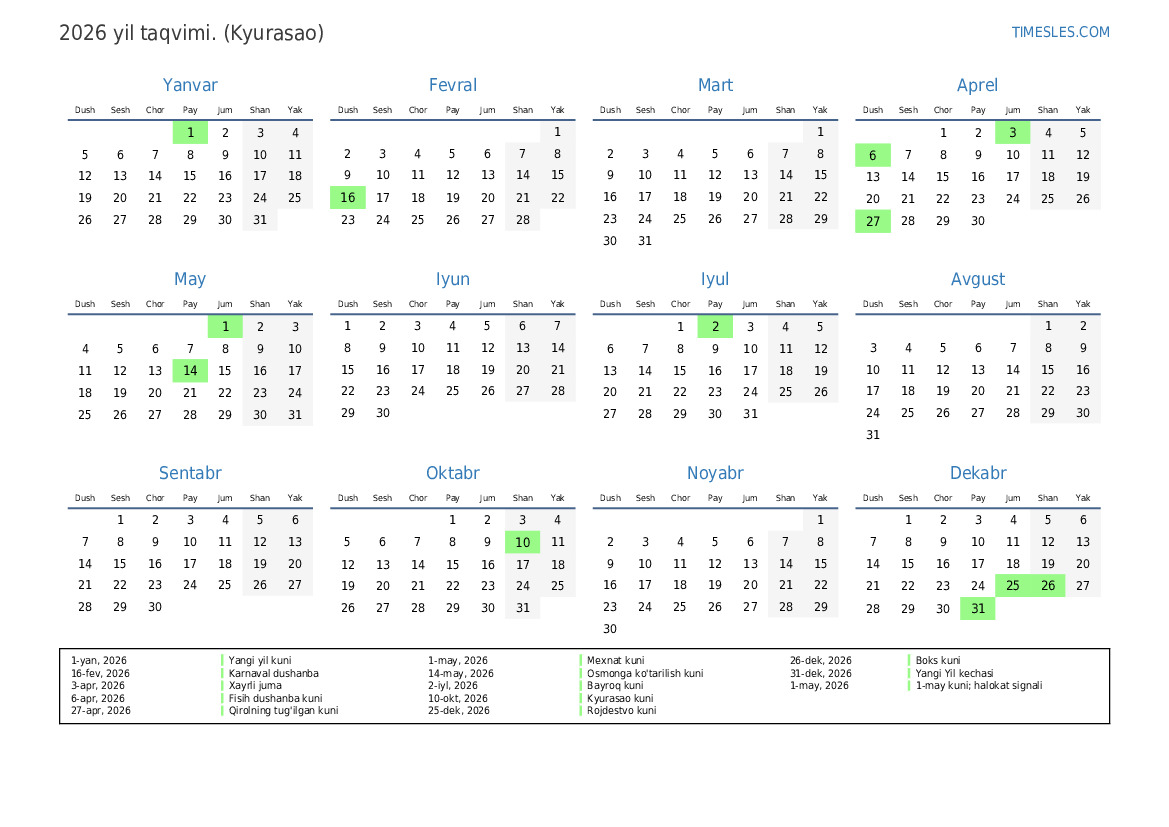Click December 31 highlighted date
The width and height of the screenshot is (1169, 827).
pyautogui.click(x=977, y=609)
